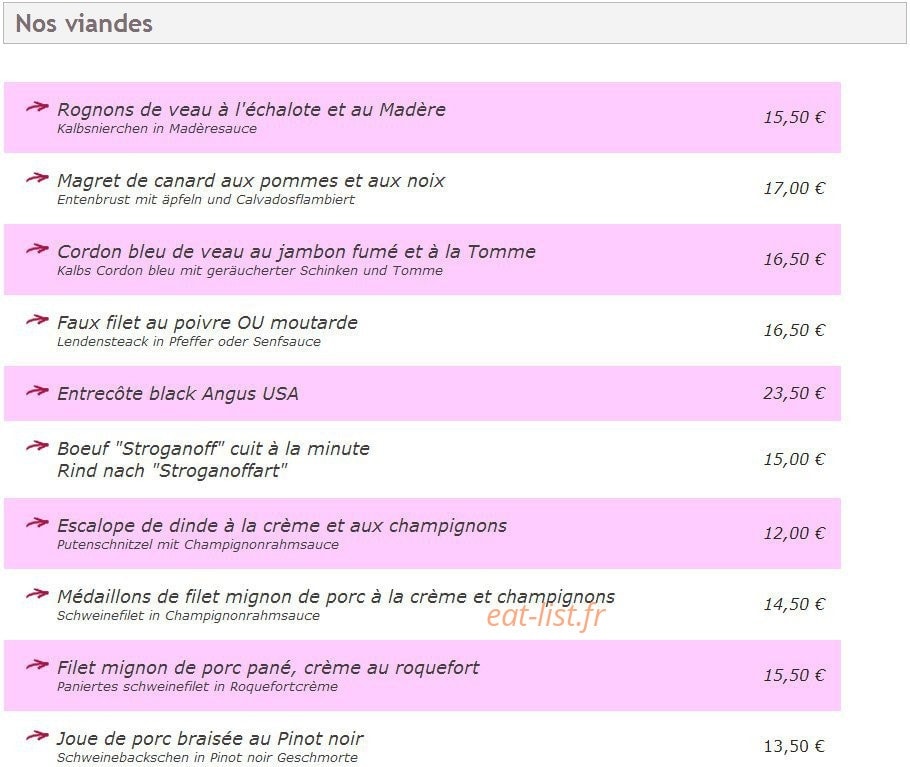Click 'Putenschnitzel mit Champignonrahmsauce'
Image resolution: width=910 pixels, height=767 pixels.
coord(198,545)
